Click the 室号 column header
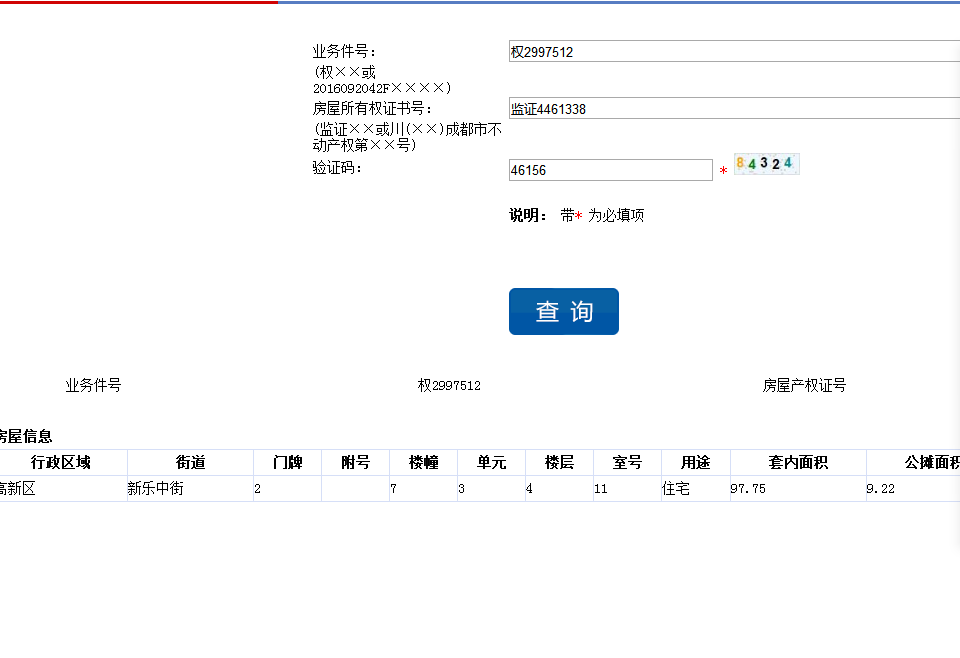This screenshot has height=658, width=960. (627, 463)
